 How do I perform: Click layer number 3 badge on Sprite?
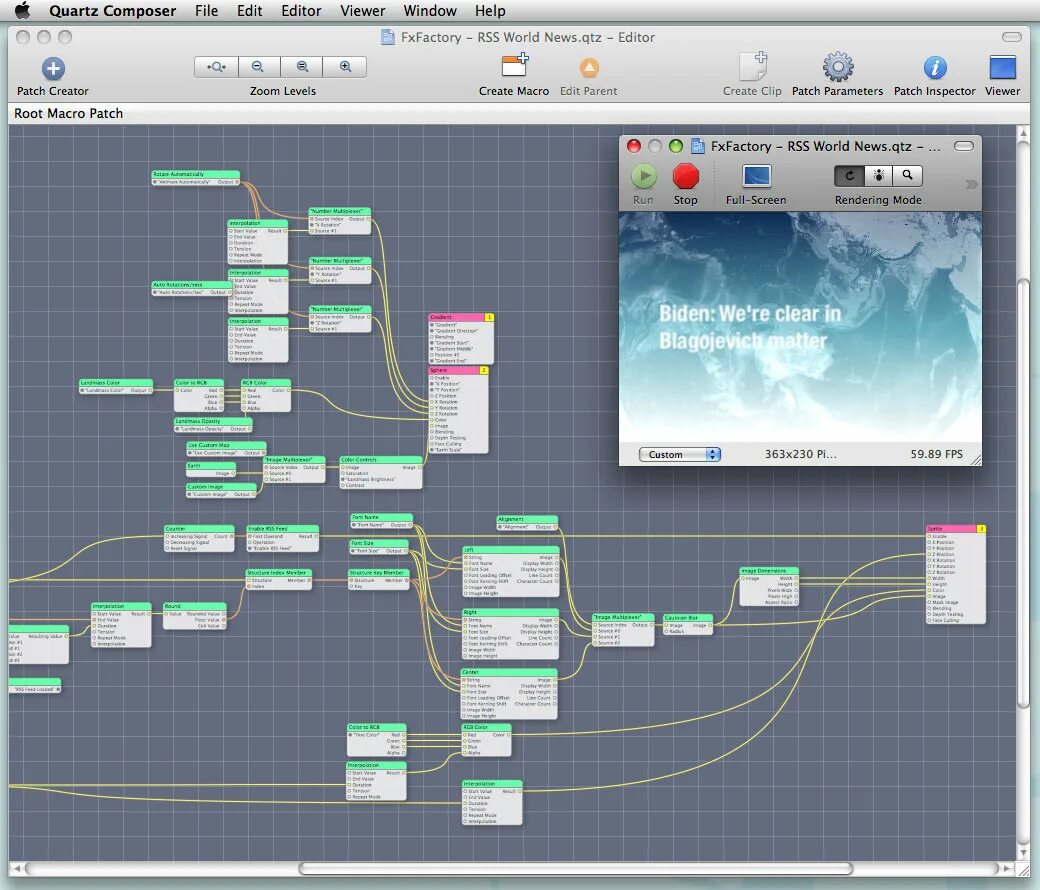tap(982, 529)
